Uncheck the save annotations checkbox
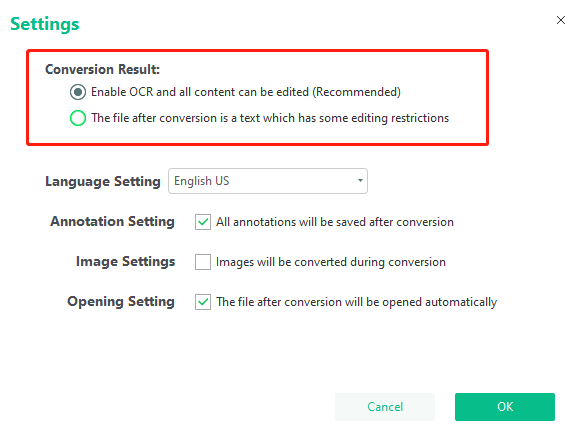The image size is (580, 437). click(x=203, y=222)
